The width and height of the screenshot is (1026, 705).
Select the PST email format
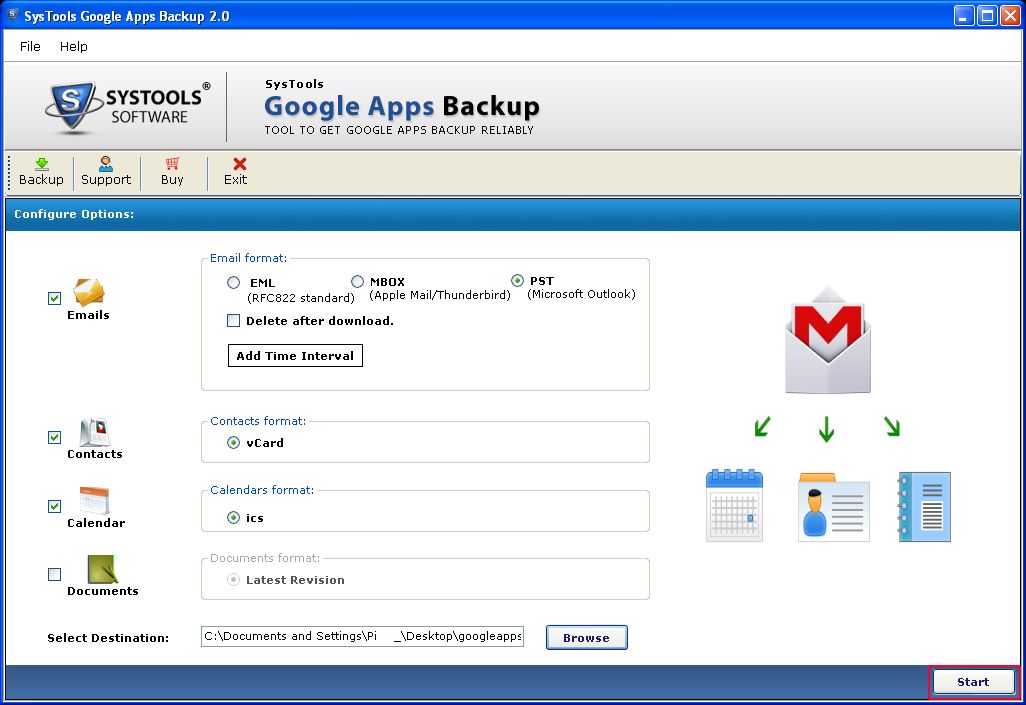(518, 280)
